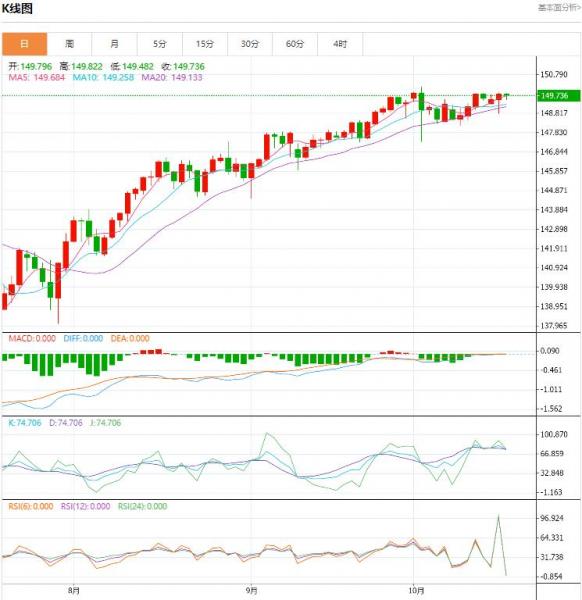
Task: Switch to the 月 monthly tab
Action: pyautogui.click(x=114, y=44)
